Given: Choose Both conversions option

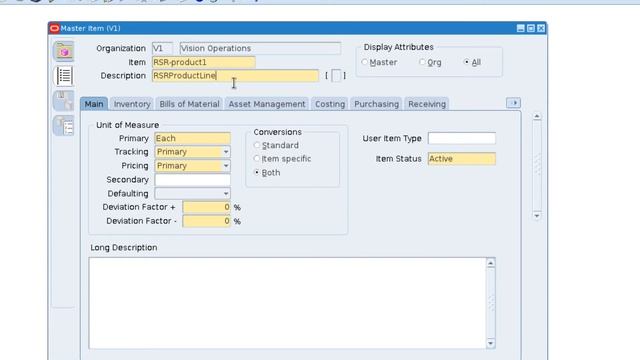Looking at the screenshot, I should click(257, 172).
